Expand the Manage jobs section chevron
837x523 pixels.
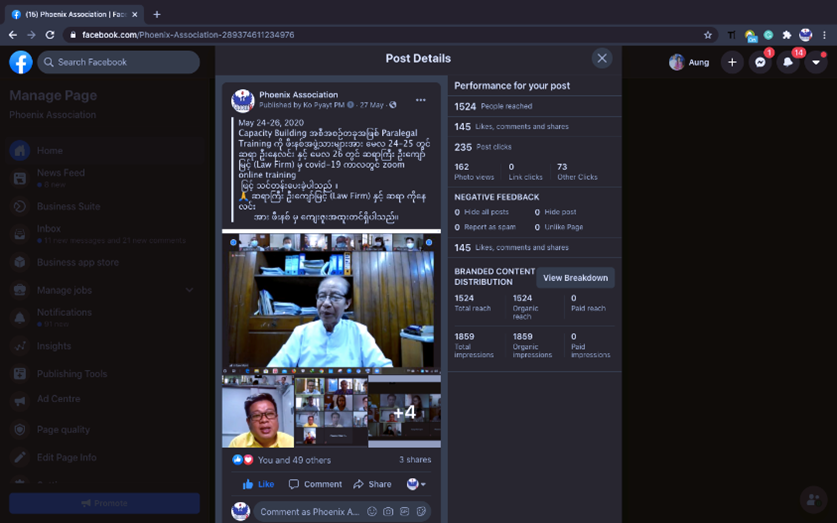click(189, 290)
